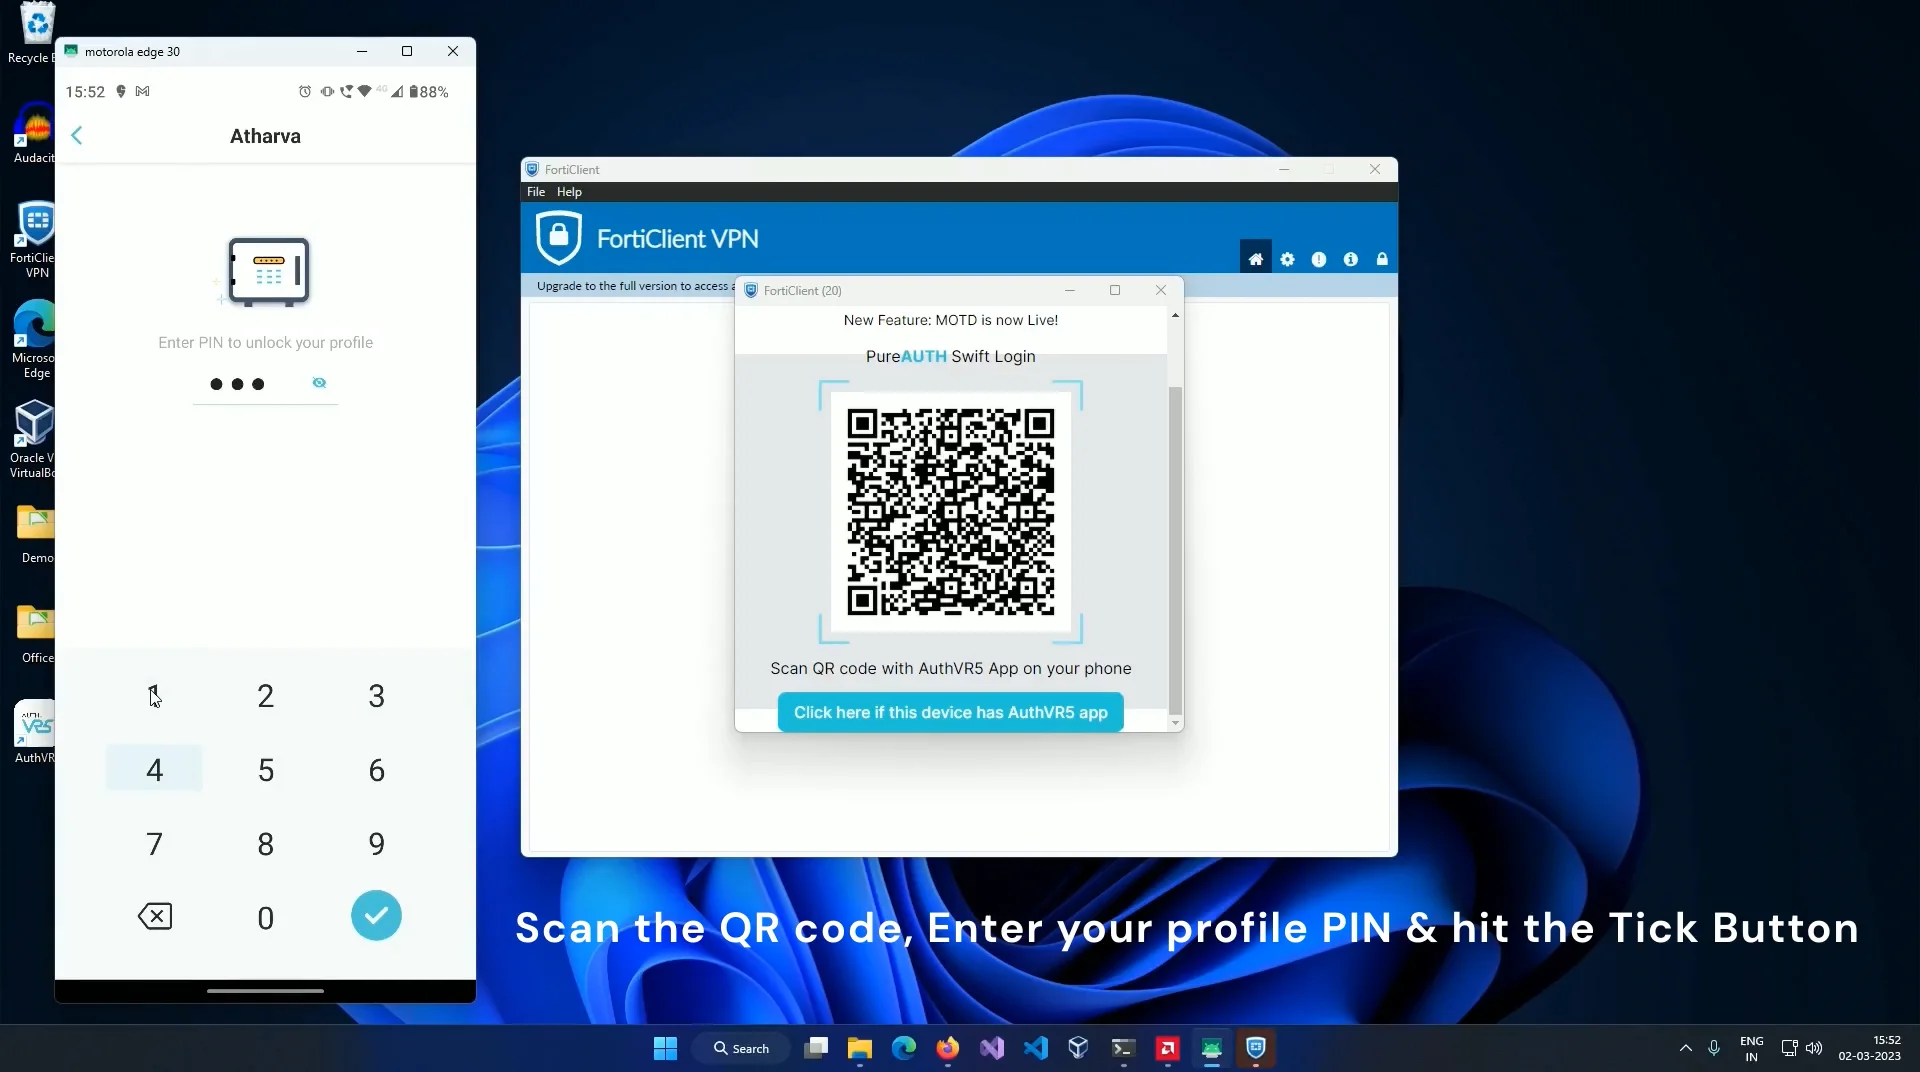This screenshot has width=1920, height=1072.
Task: Click the Upgrade to full version banner
Action: 630,286
